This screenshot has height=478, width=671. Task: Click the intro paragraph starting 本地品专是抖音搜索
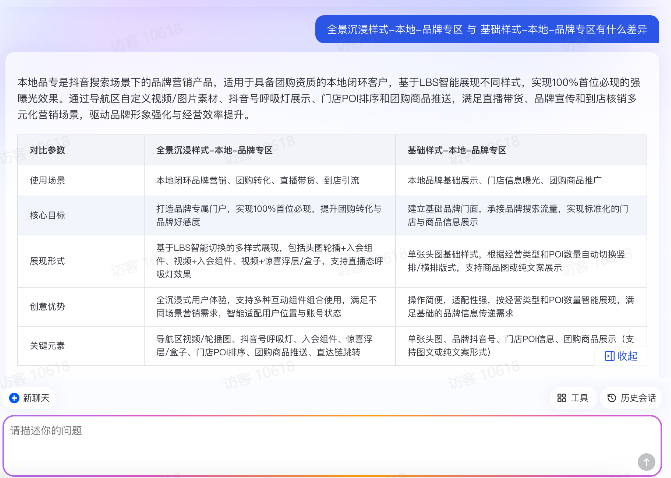point(329,98)
